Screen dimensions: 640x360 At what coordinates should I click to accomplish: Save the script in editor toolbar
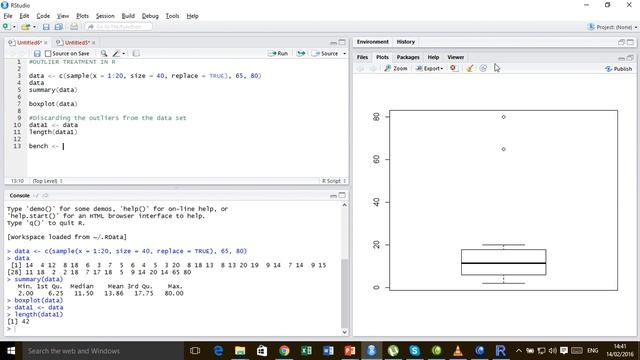pos(37,53)
